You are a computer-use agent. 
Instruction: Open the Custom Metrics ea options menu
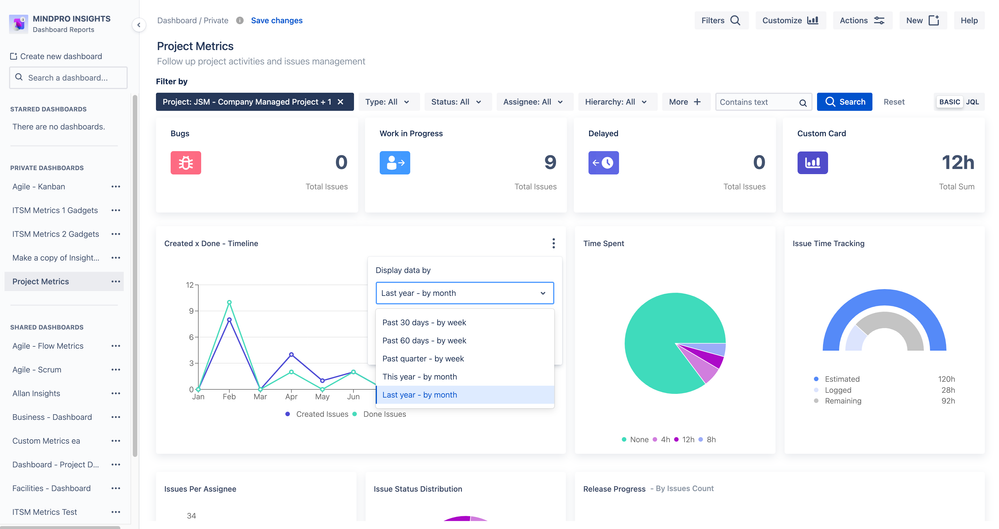(115, 441)
